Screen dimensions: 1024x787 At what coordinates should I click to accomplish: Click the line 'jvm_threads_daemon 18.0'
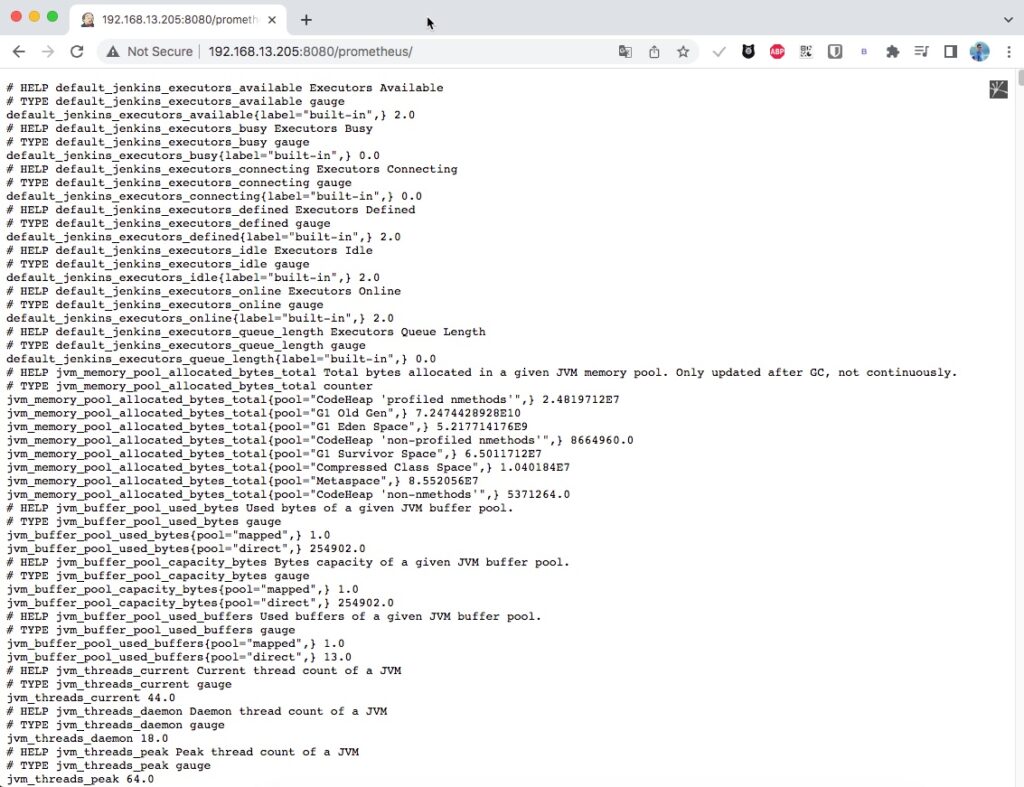tap(88, 738)
